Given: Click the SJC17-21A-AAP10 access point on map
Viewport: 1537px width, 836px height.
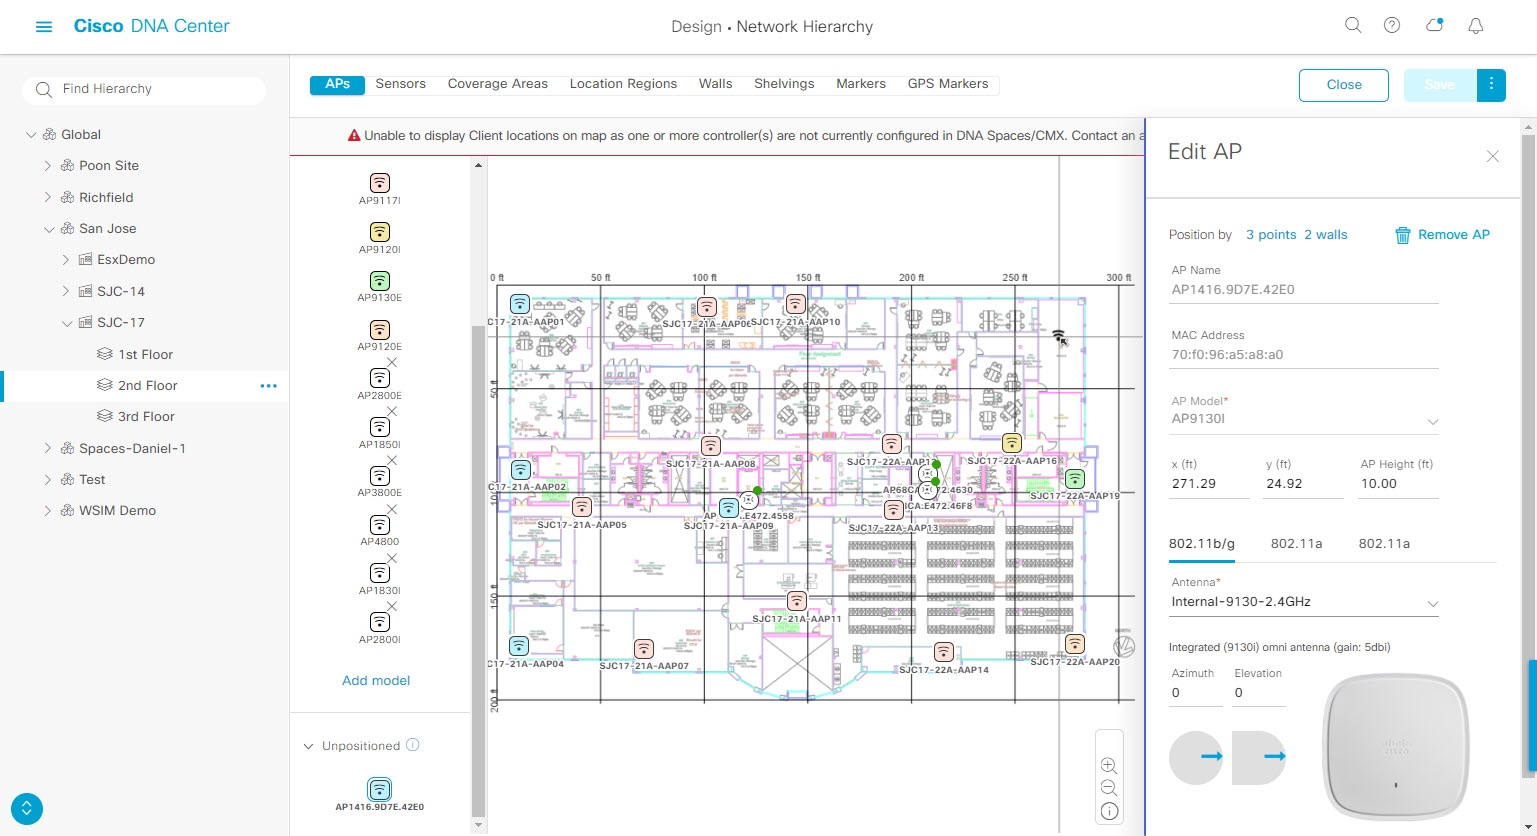Looking at the screenshot, I should 795,304.
